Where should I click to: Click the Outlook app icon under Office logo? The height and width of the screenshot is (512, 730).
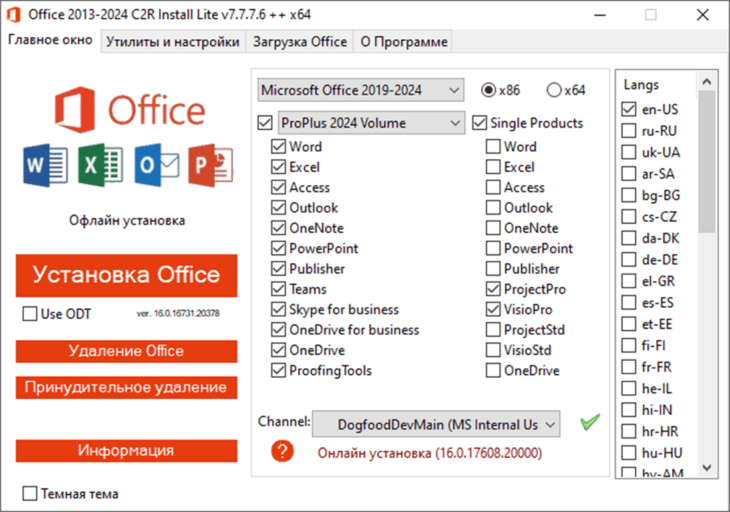[157, 165]
